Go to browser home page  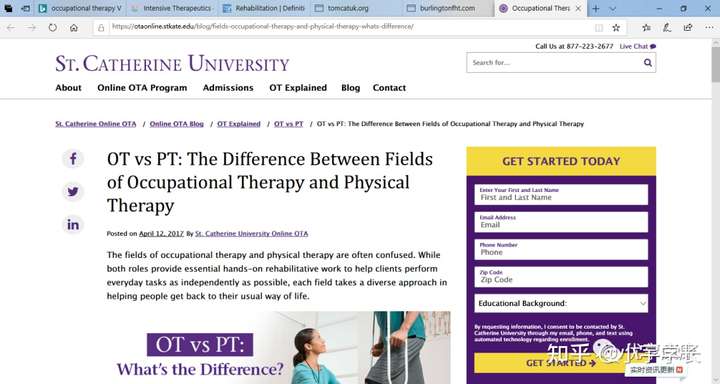coord(73,28)
